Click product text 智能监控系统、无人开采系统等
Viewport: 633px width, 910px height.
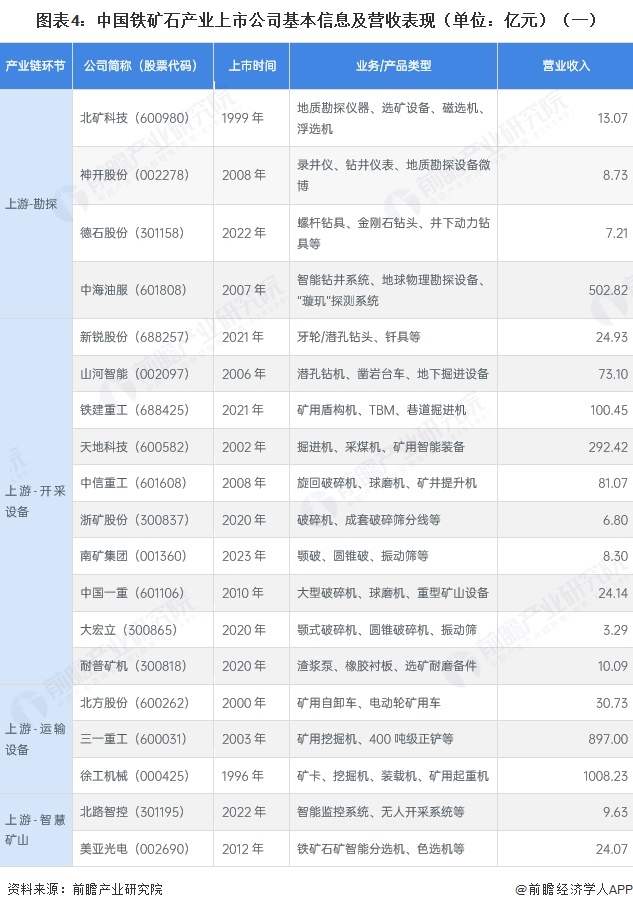click(x=381, y=812)
